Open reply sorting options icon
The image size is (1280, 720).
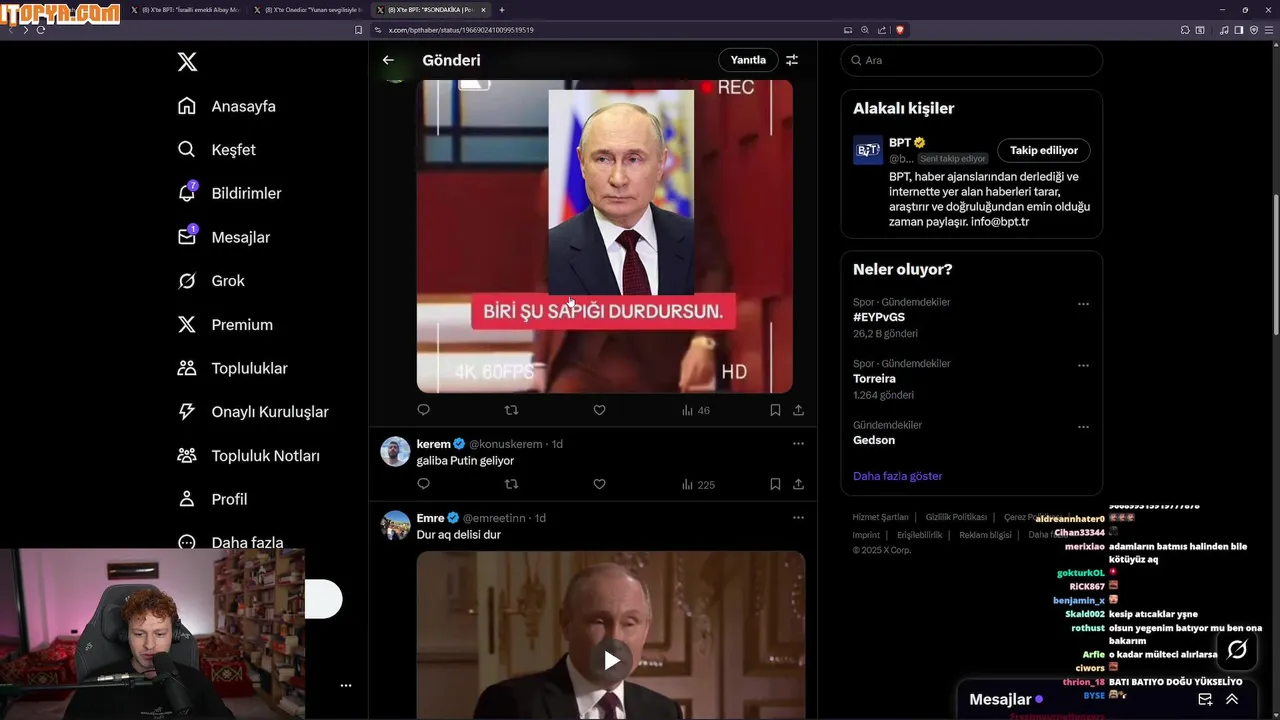(x=792, y=60)
